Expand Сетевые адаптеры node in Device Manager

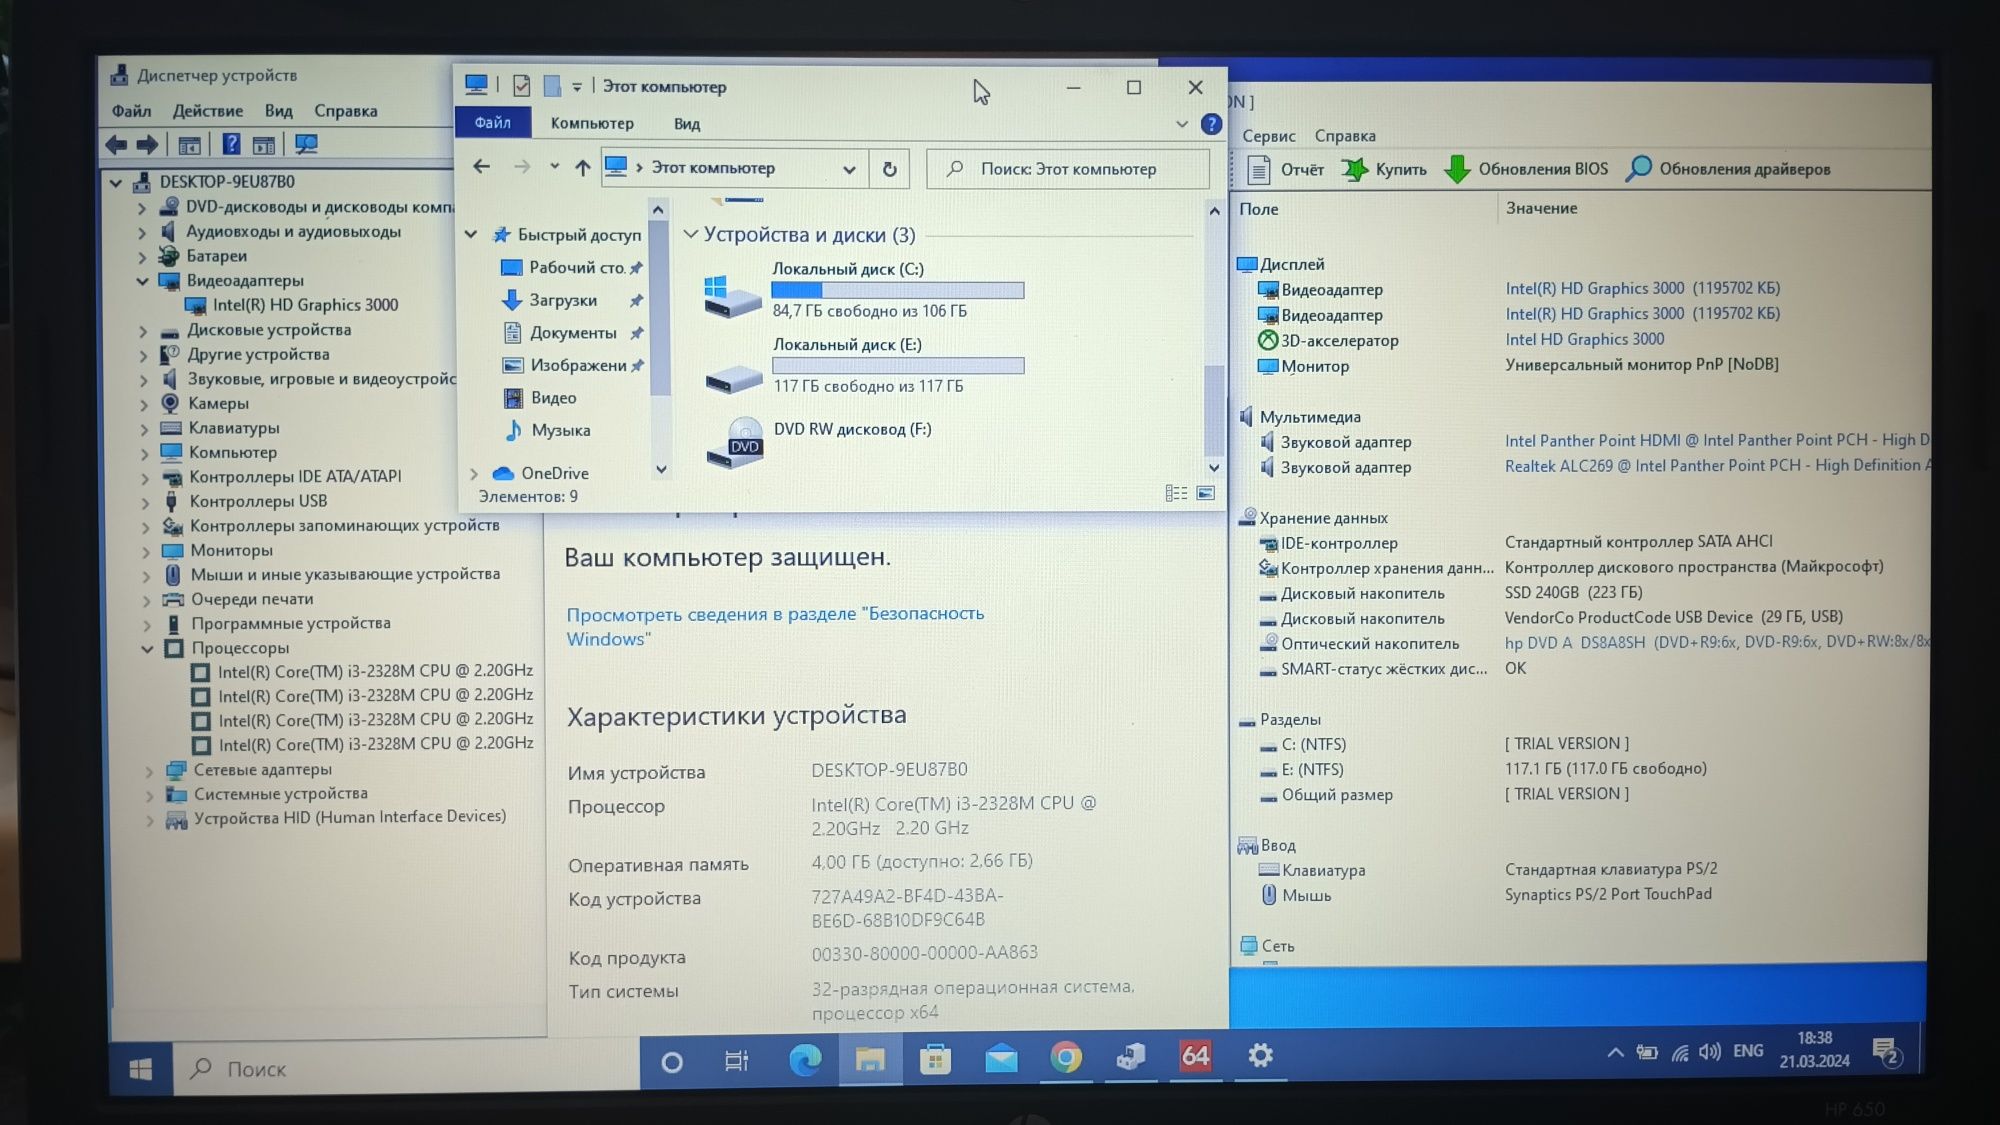tap(149, 771)
